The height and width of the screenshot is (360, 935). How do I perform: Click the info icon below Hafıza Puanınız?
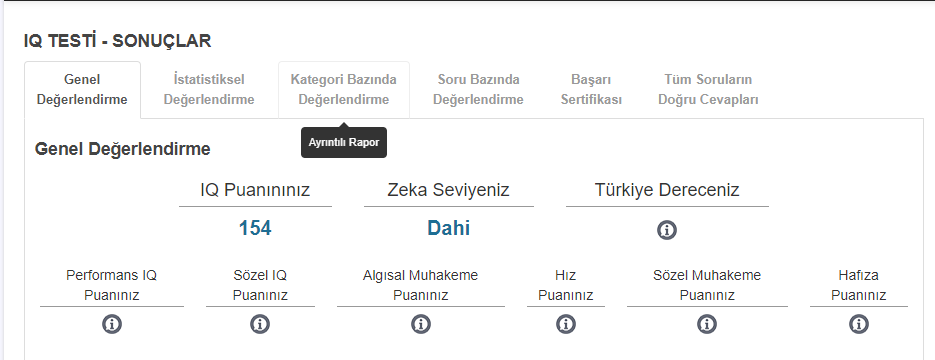[859, 324]
